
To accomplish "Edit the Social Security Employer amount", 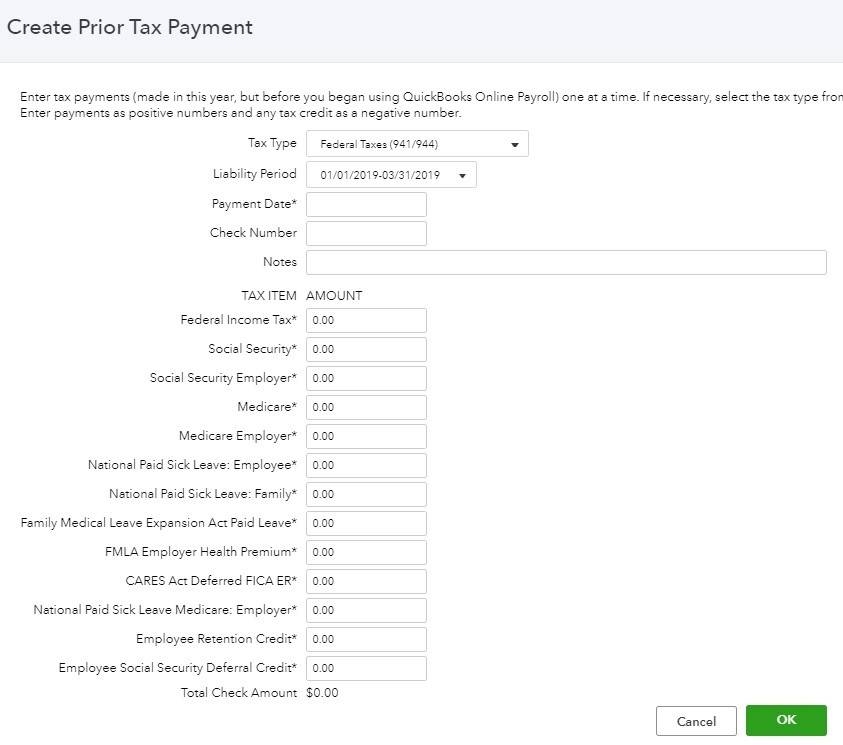I will (366, 378).
